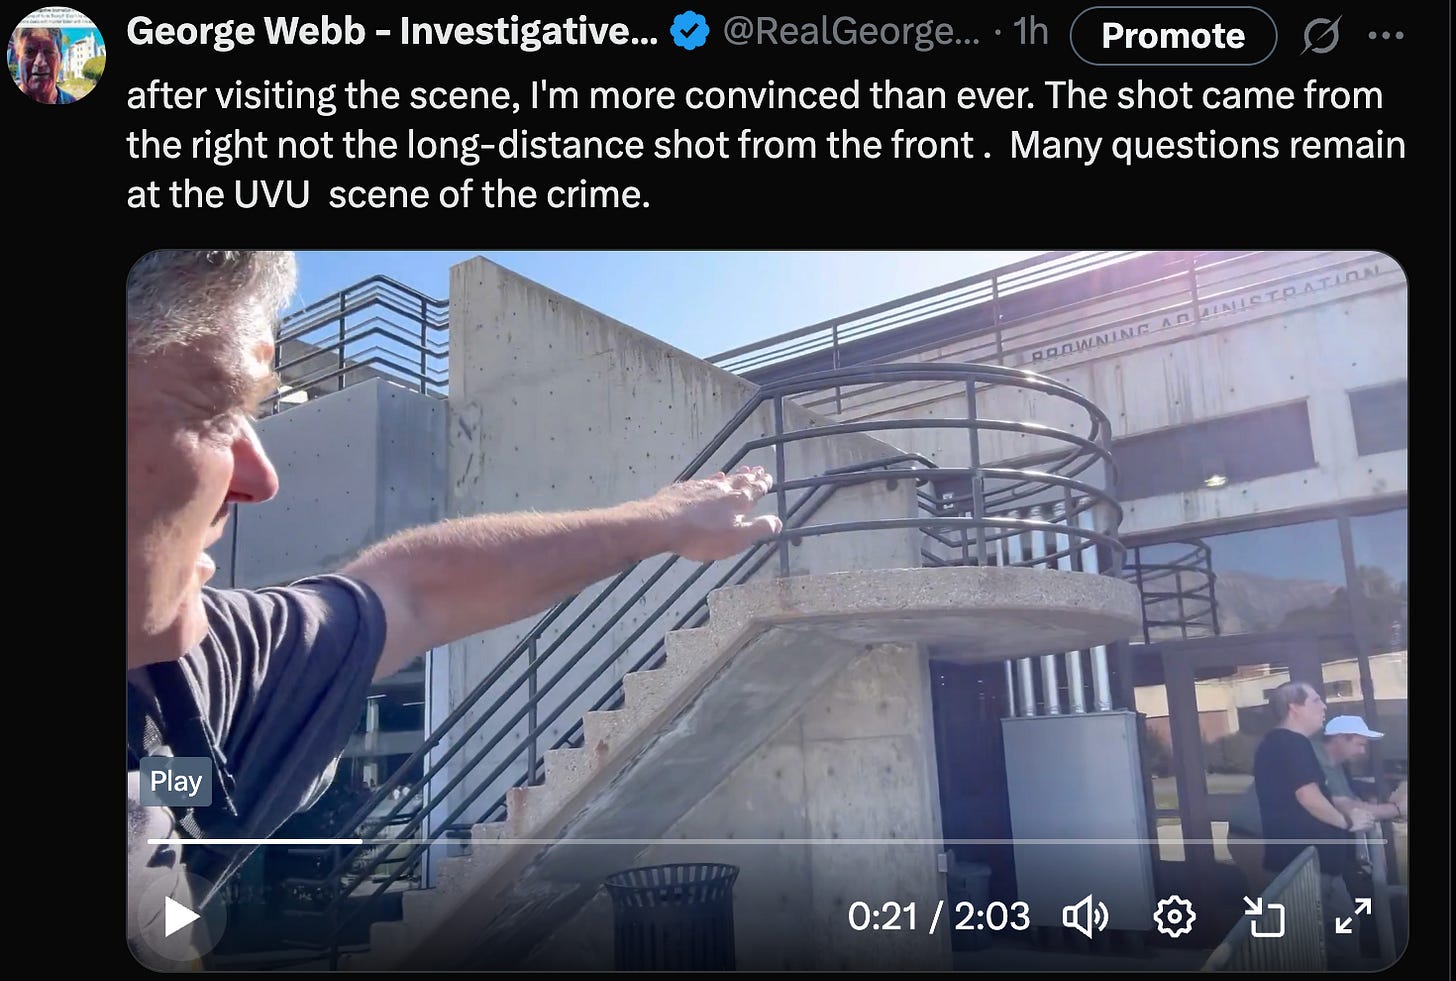1456x981 pixels.
Task: Start the video with the play button
Action: [x=181, y=917]
